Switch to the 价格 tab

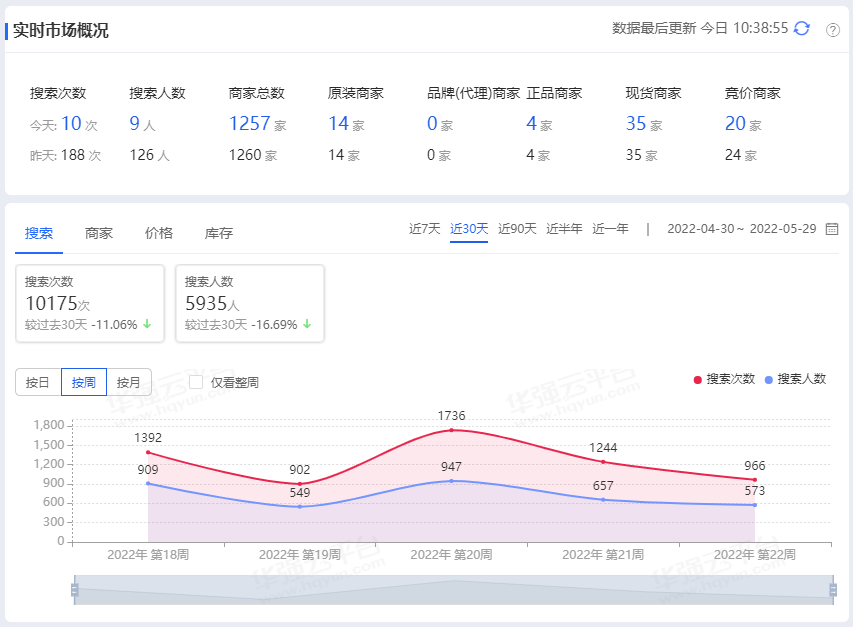click(158, 233)
